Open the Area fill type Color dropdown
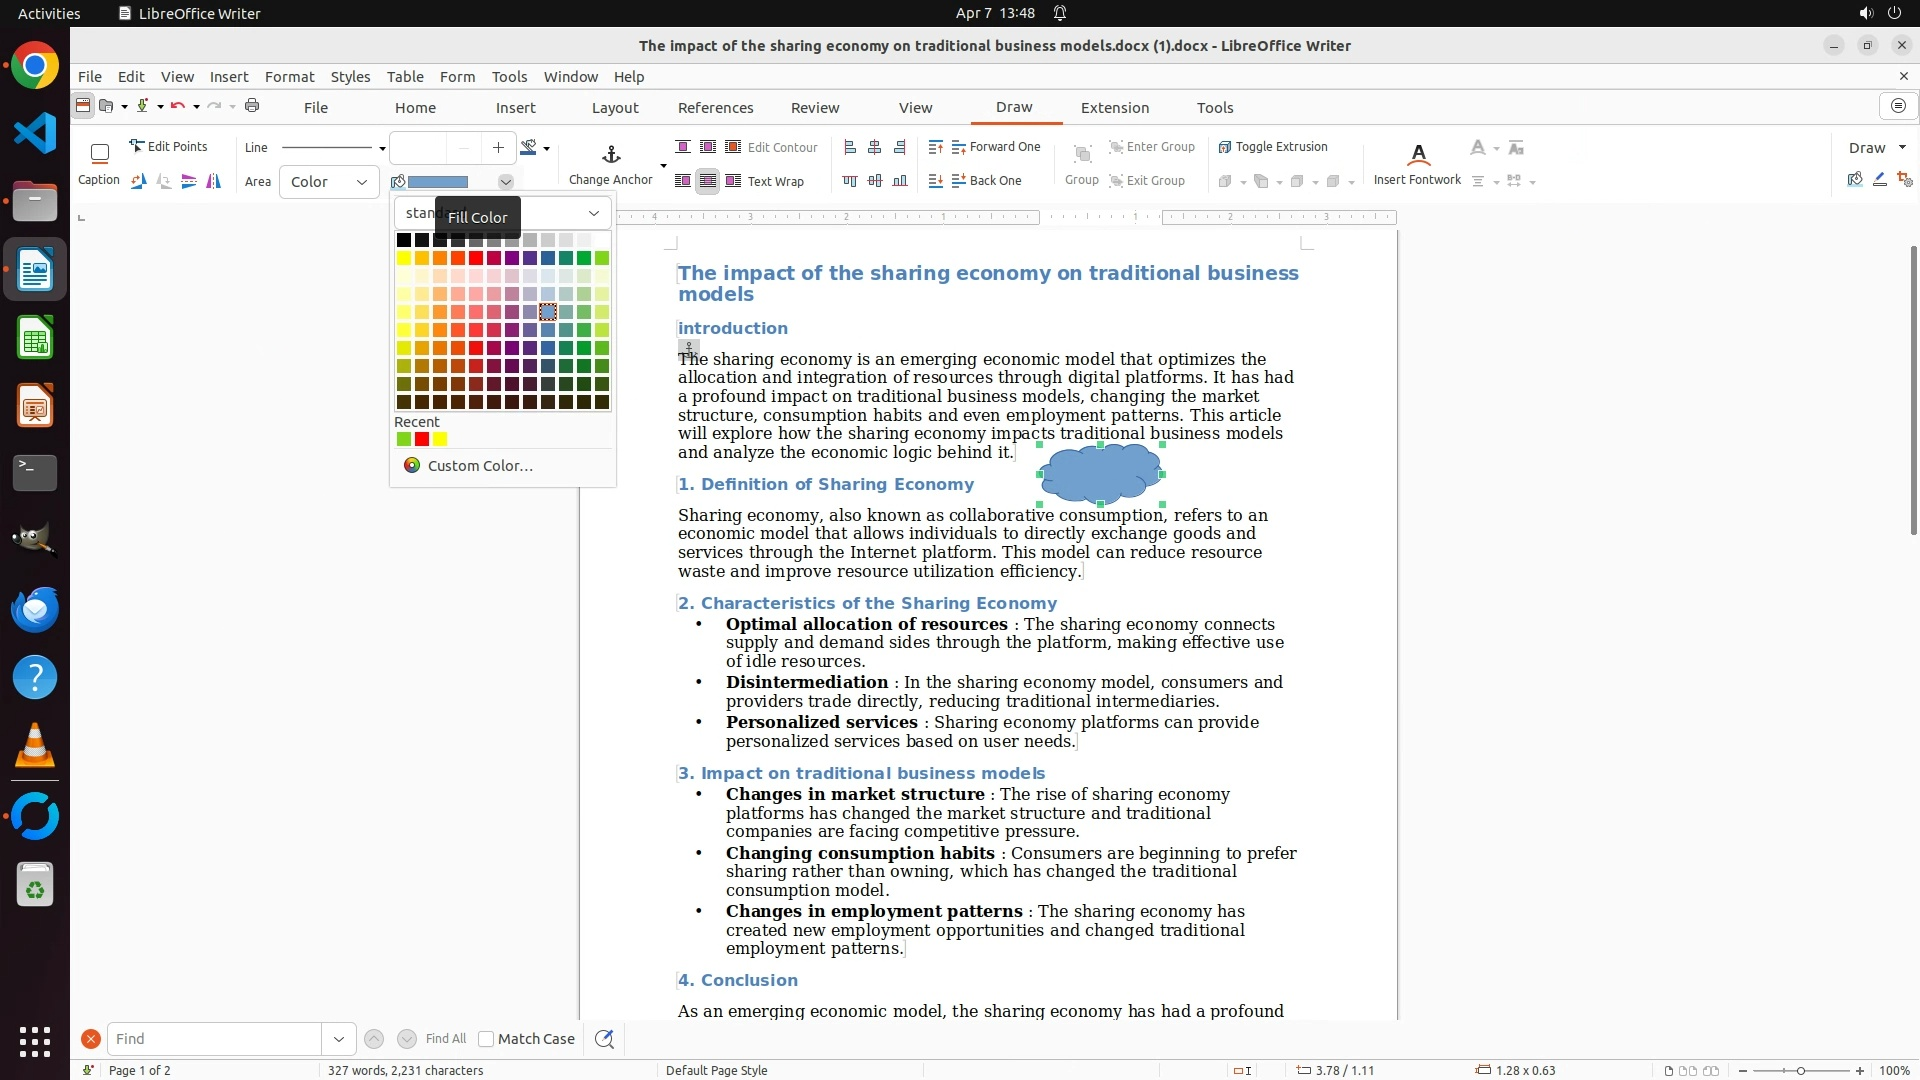Screen dimensions: 1920x1080 coord(329,182)
